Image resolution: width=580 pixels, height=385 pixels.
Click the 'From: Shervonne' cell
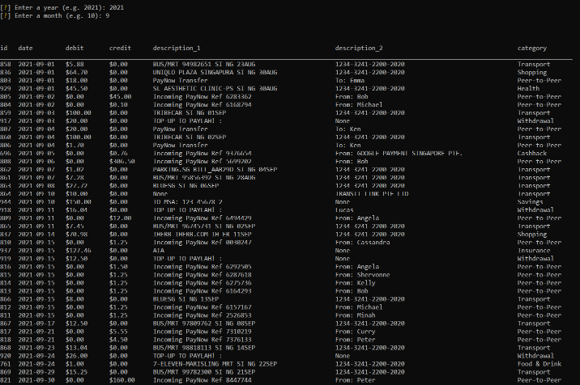click(x=362, y=275)
